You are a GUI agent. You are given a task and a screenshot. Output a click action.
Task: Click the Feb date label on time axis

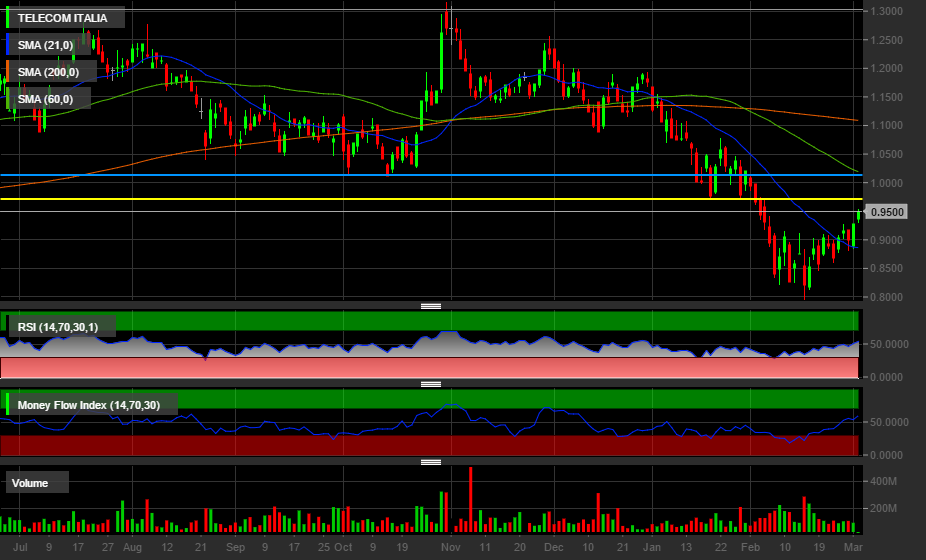750,547
